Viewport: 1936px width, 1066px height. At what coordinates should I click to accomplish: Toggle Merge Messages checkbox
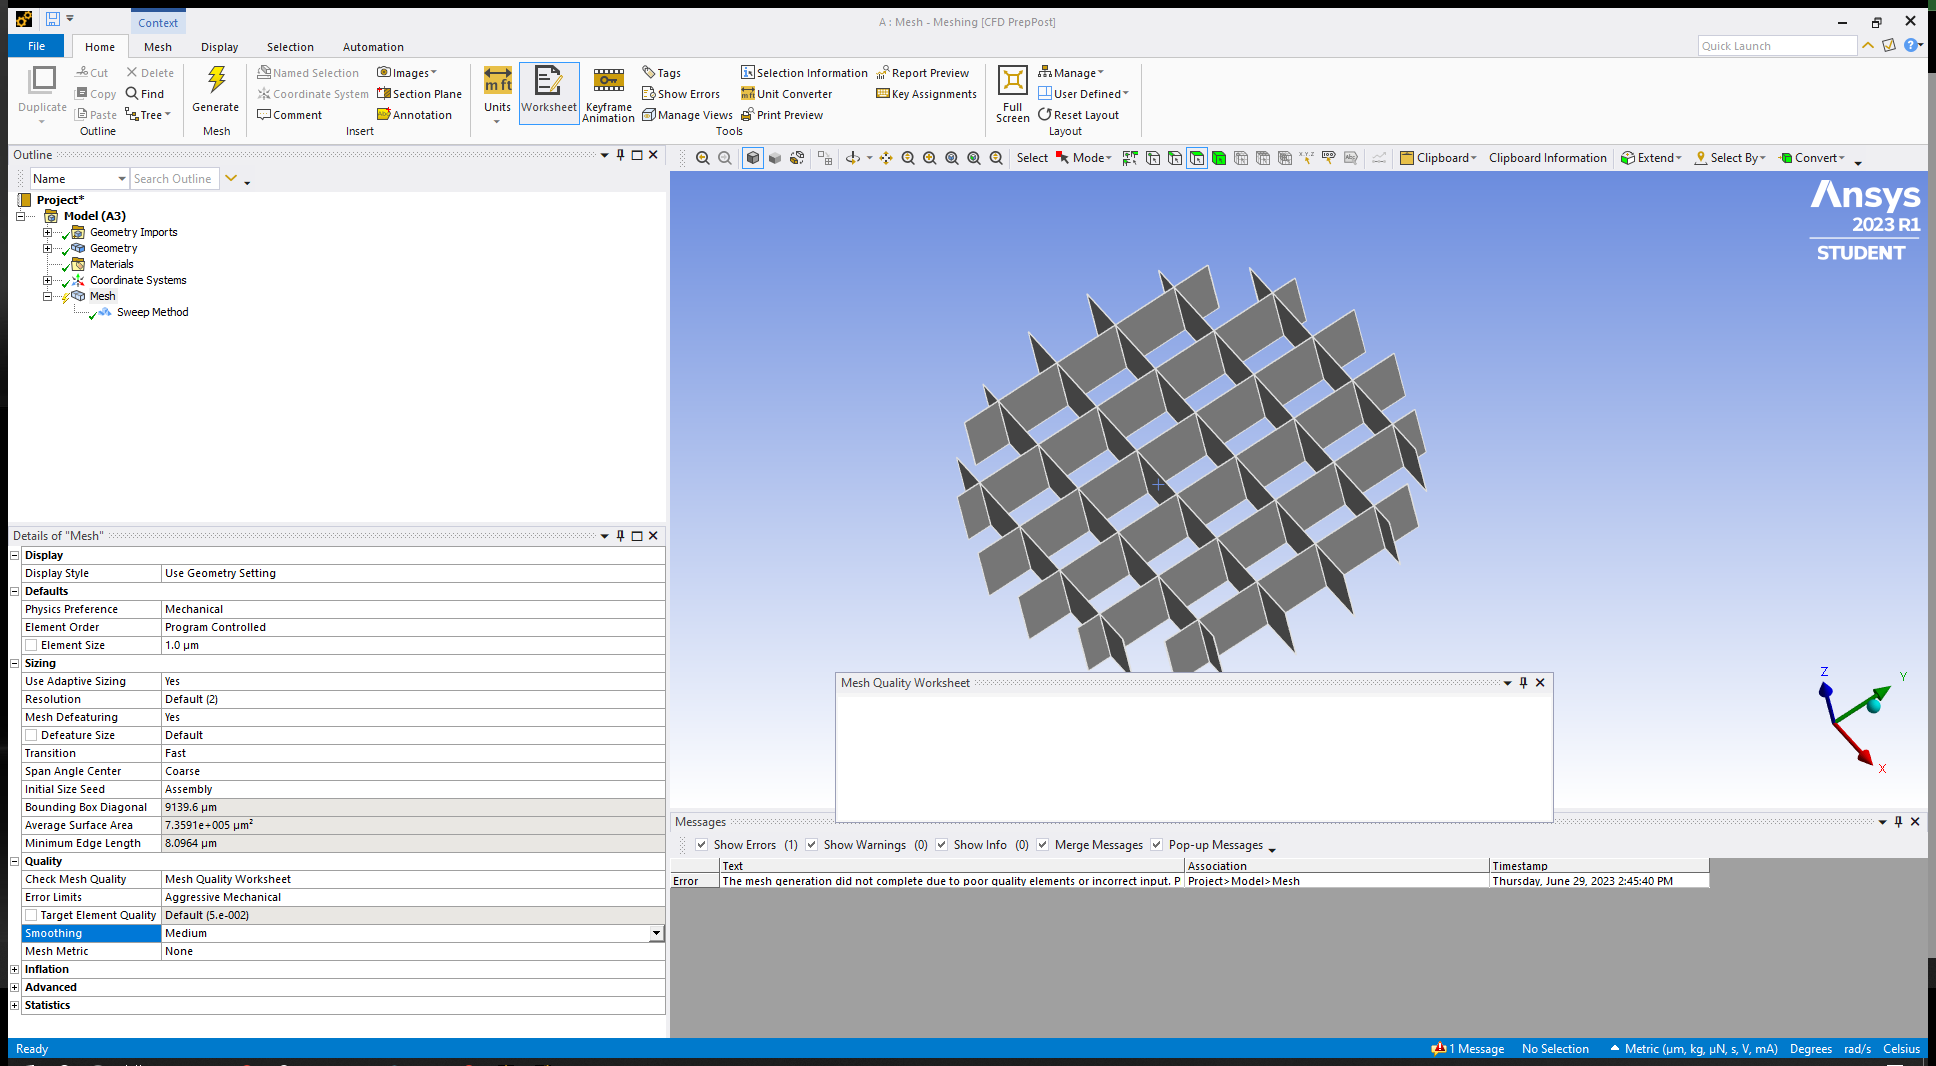coord(1043,845)
